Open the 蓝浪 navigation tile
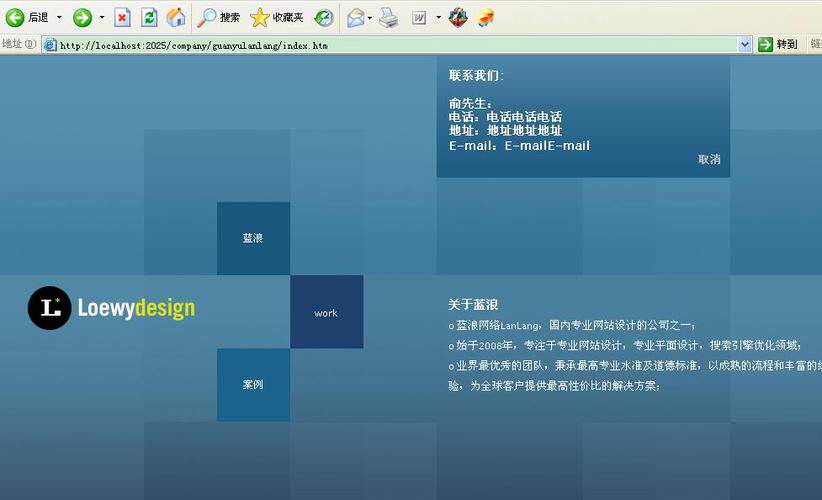 (x=253, y=238)
